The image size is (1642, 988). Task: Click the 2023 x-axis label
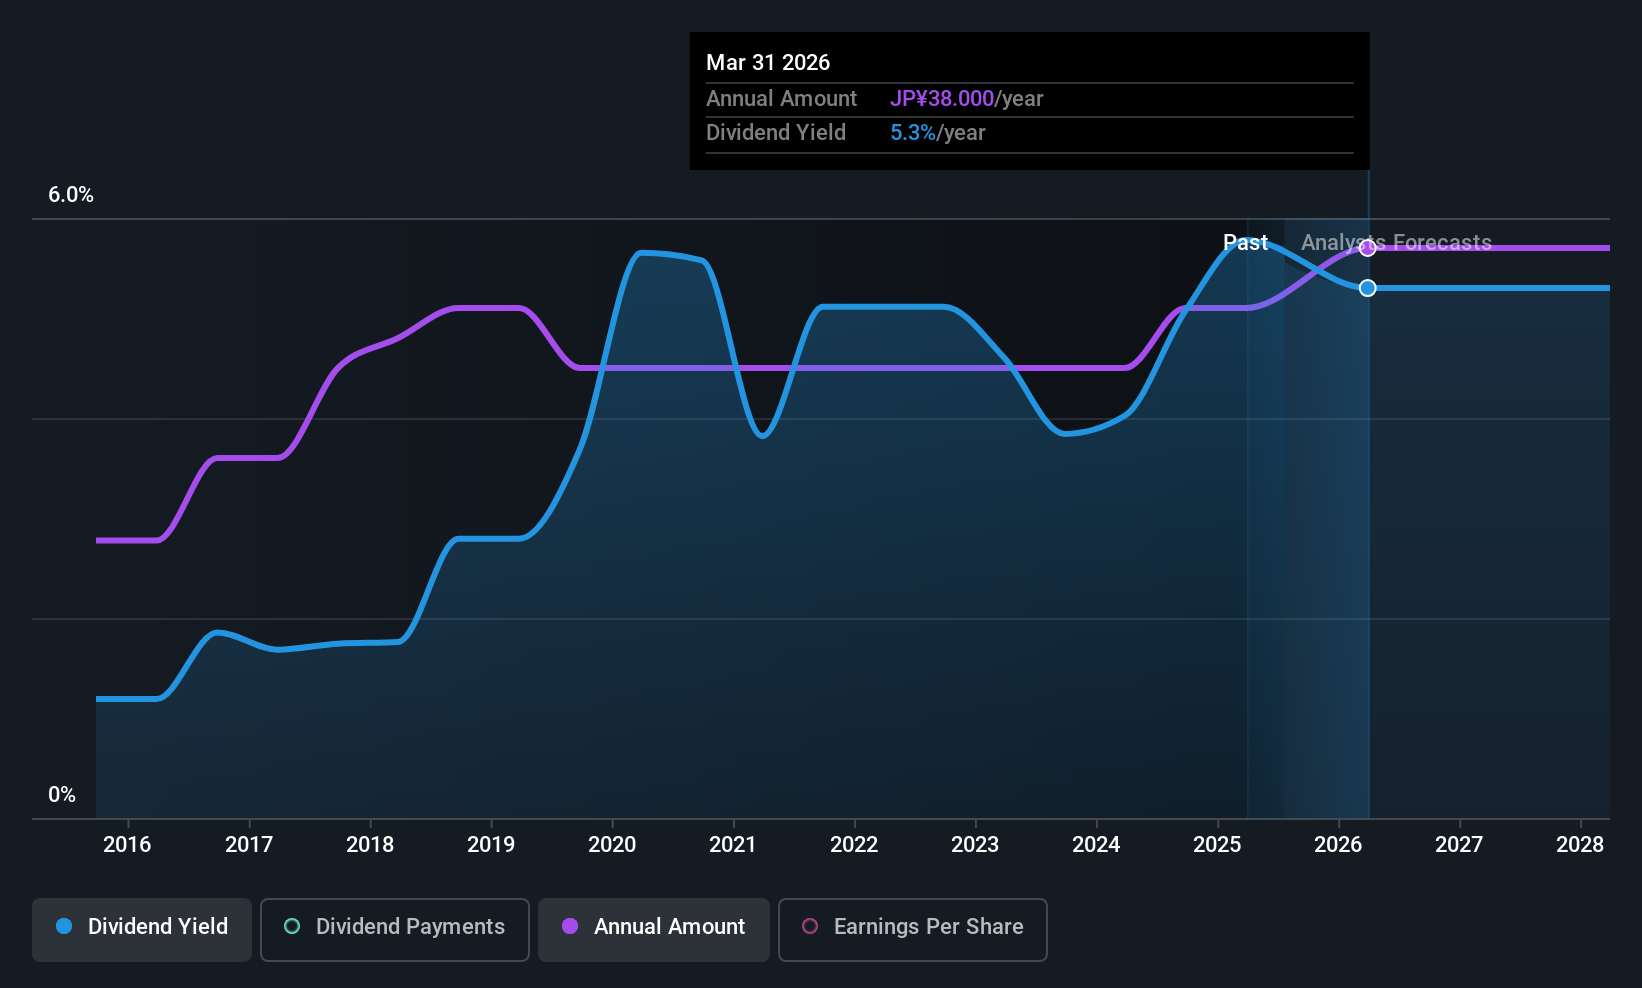(x=975, y=845)
